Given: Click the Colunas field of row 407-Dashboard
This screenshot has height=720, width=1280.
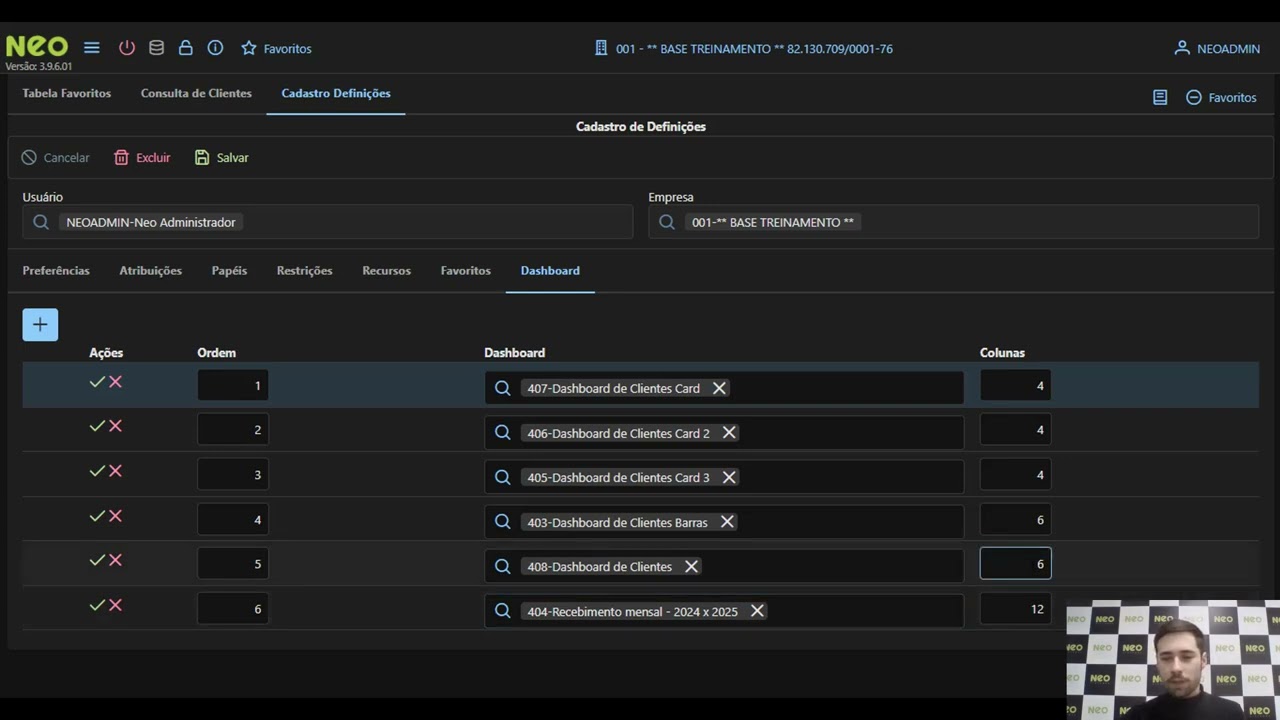Looking at the screenshot, I should (1015, 386).
